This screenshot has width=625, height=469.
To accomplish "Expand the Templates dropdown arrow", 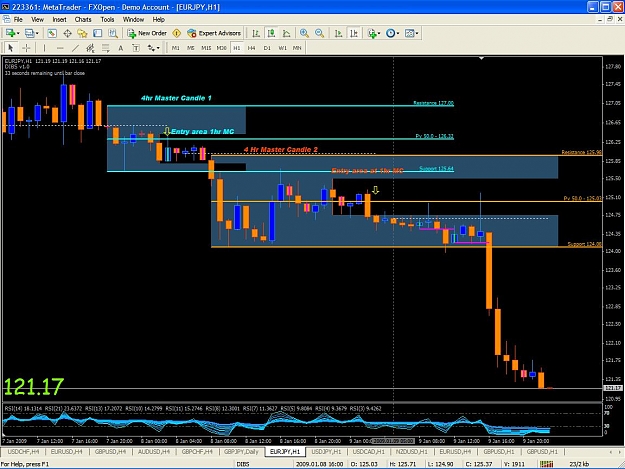I will (417, 33).
